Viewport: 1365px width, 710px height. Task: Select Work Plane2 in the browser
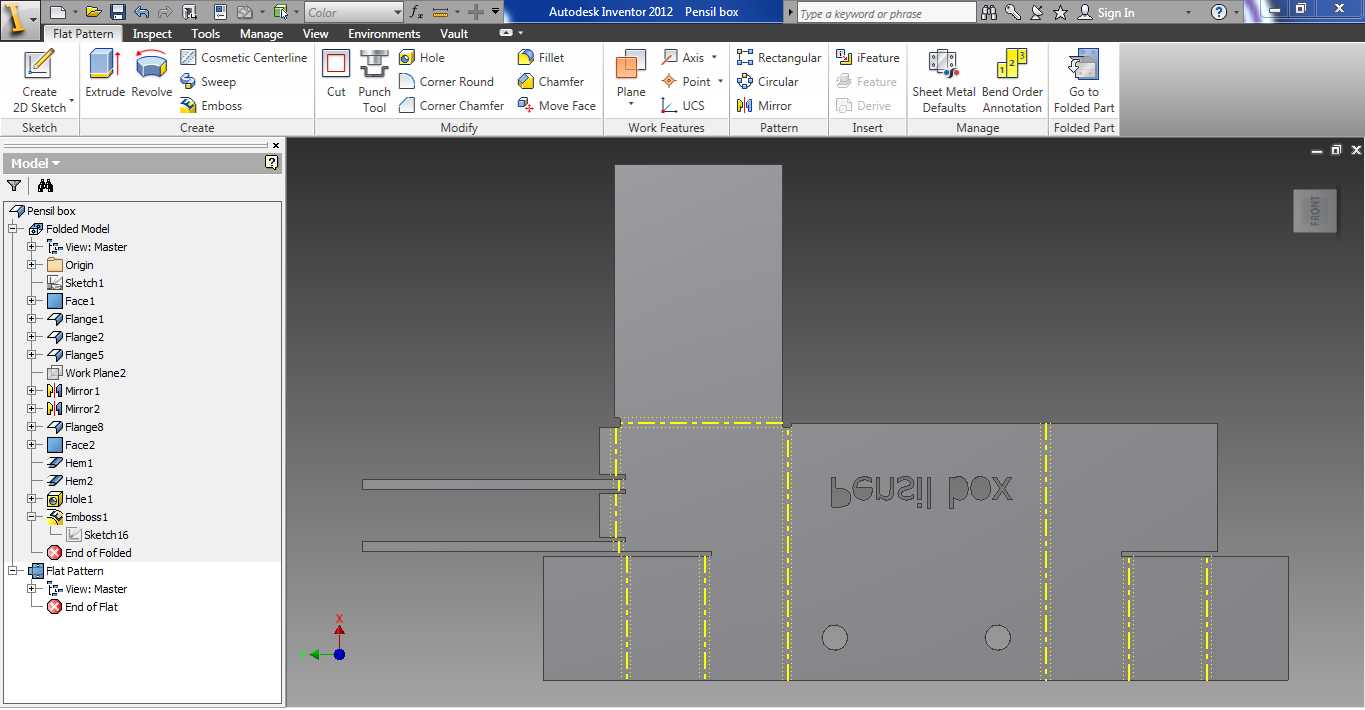tap(86, 373)
